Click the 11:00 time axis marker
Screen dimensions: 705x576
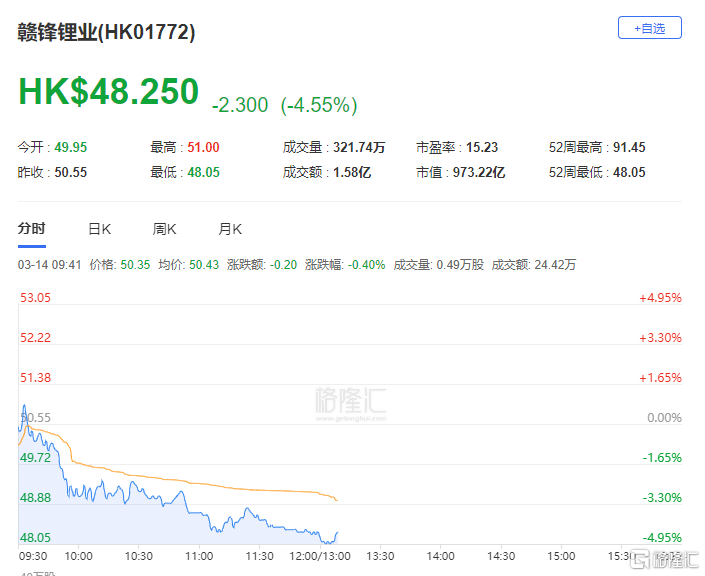pos(199,556)
